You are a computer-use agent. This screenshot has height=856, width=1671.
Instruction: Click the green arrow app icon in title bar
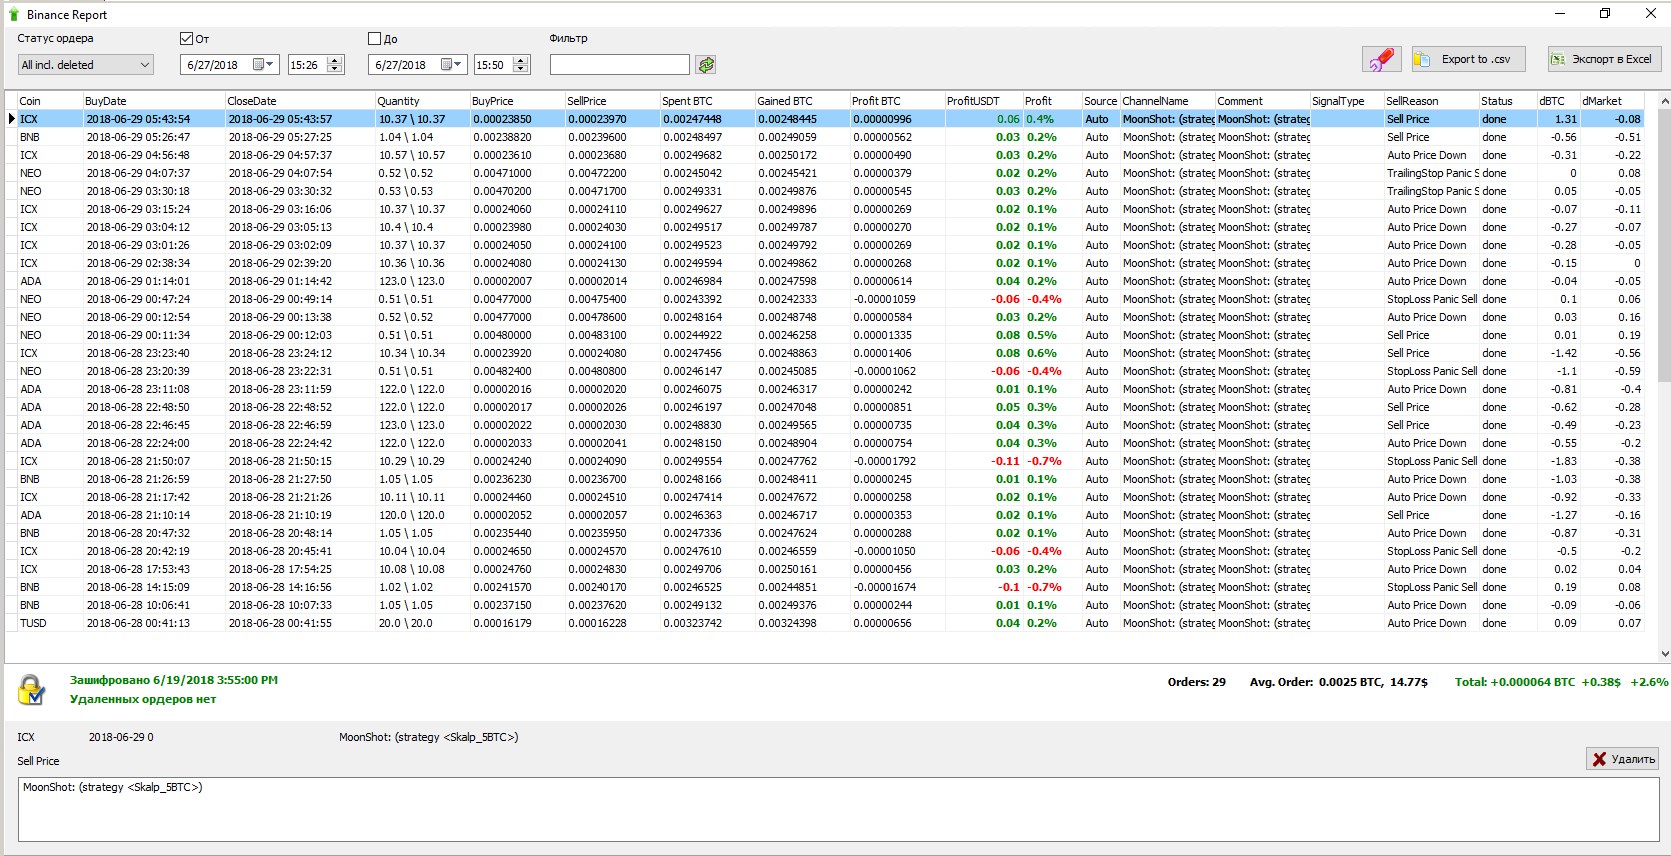(13, 14)
